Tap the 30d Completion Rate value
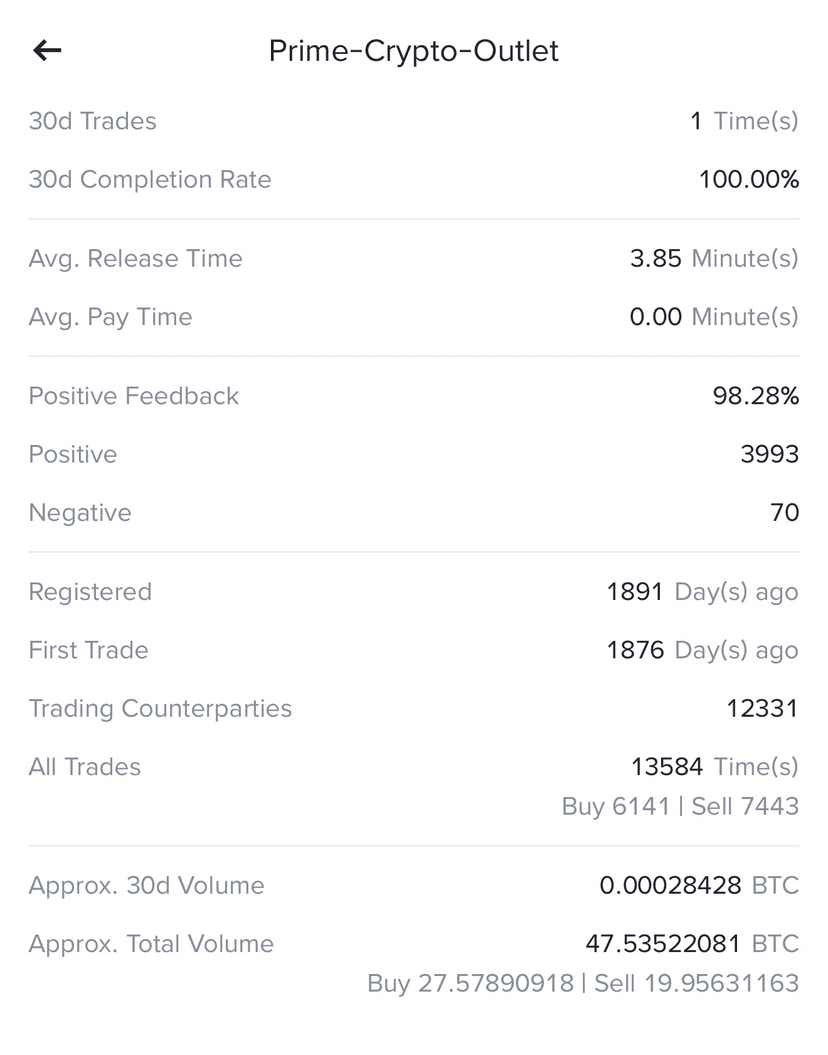The width and height of the screenshot is (828, 1055). tap(749, 180)
